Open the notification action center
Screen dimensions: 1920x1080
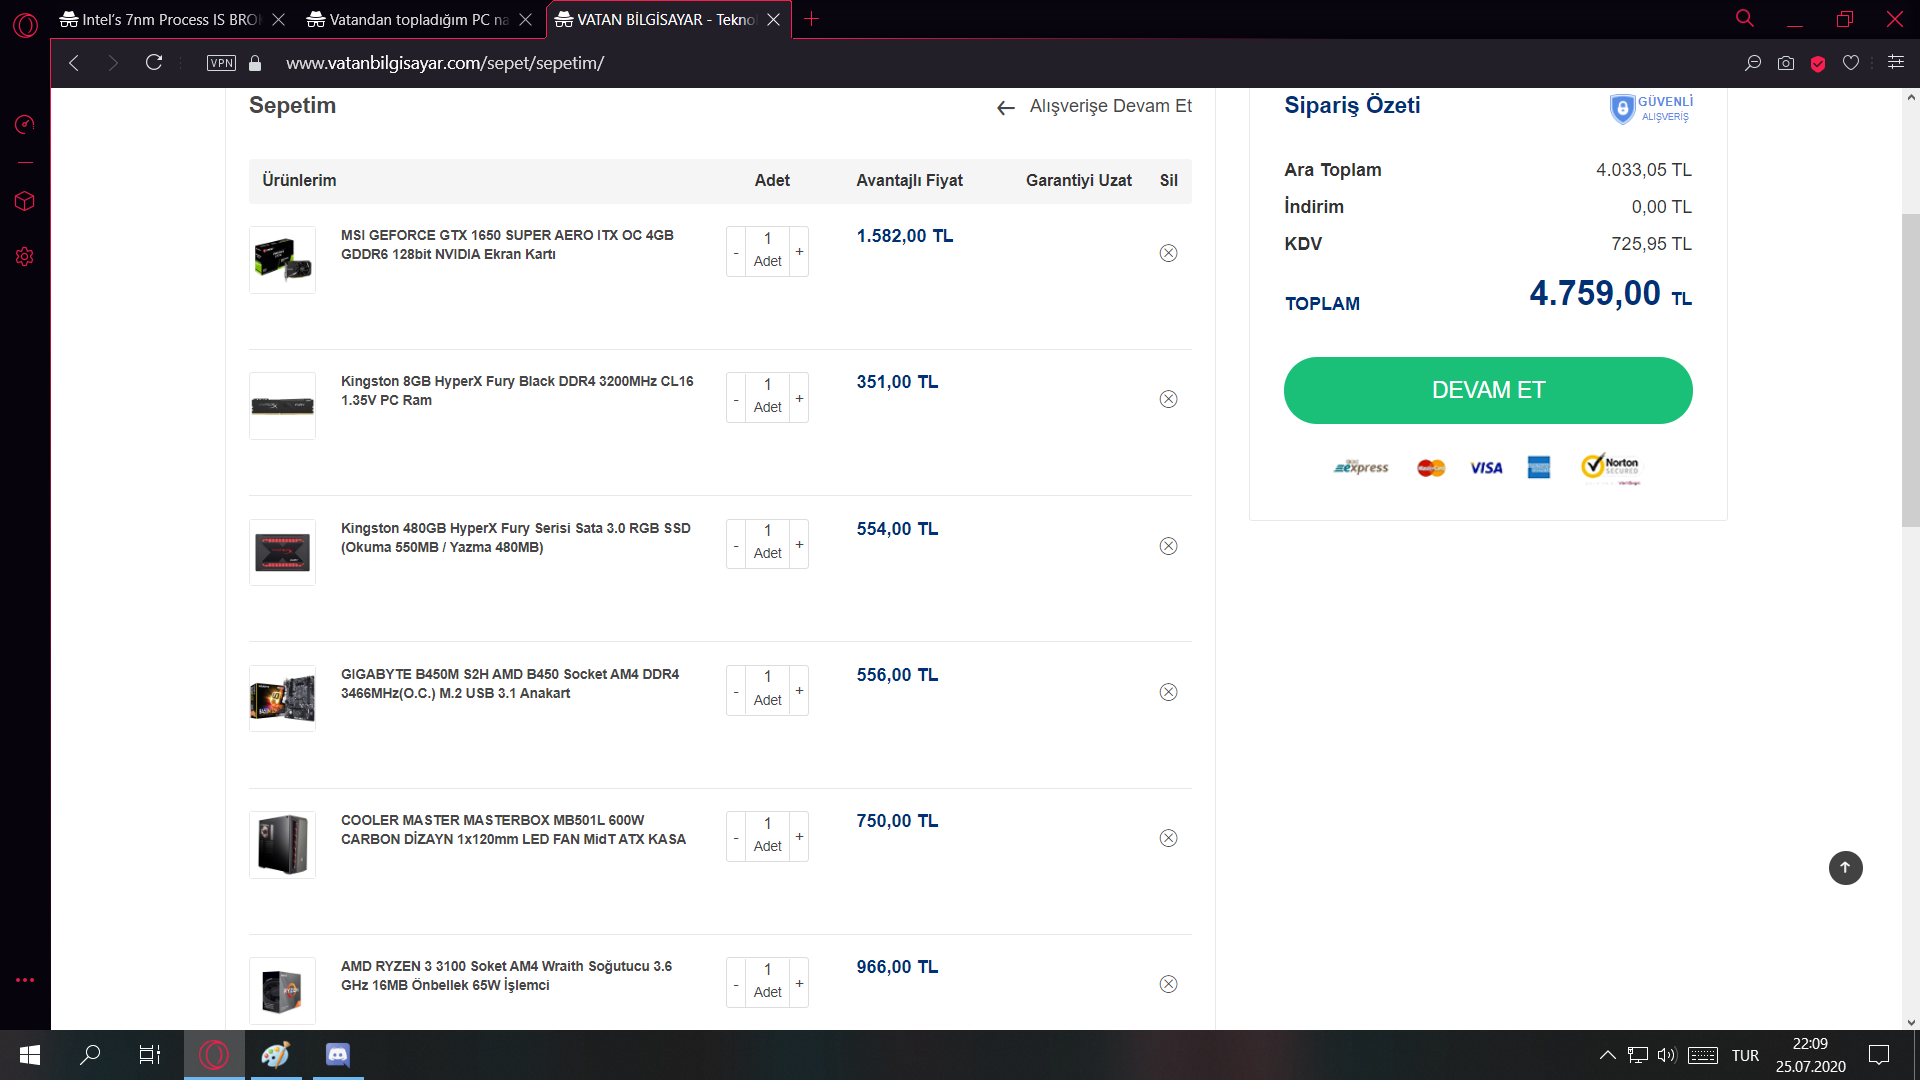tap(1879, 1055)
